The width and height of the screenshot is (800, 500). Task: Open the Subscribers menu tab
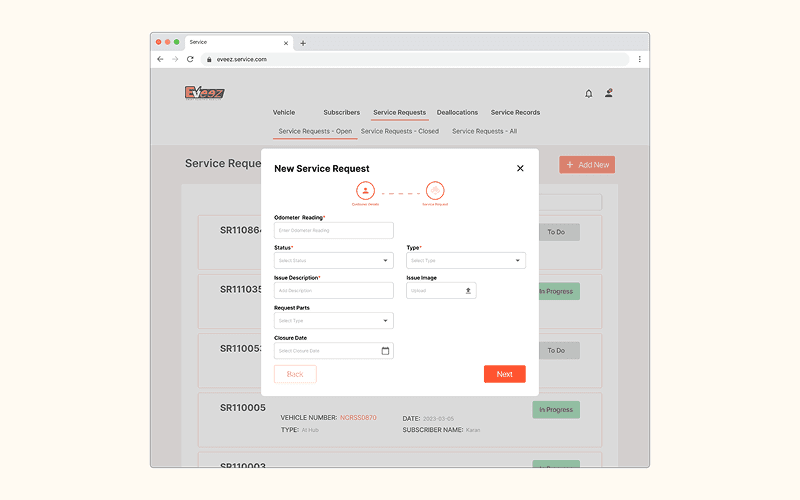click(x=341, y=112)
